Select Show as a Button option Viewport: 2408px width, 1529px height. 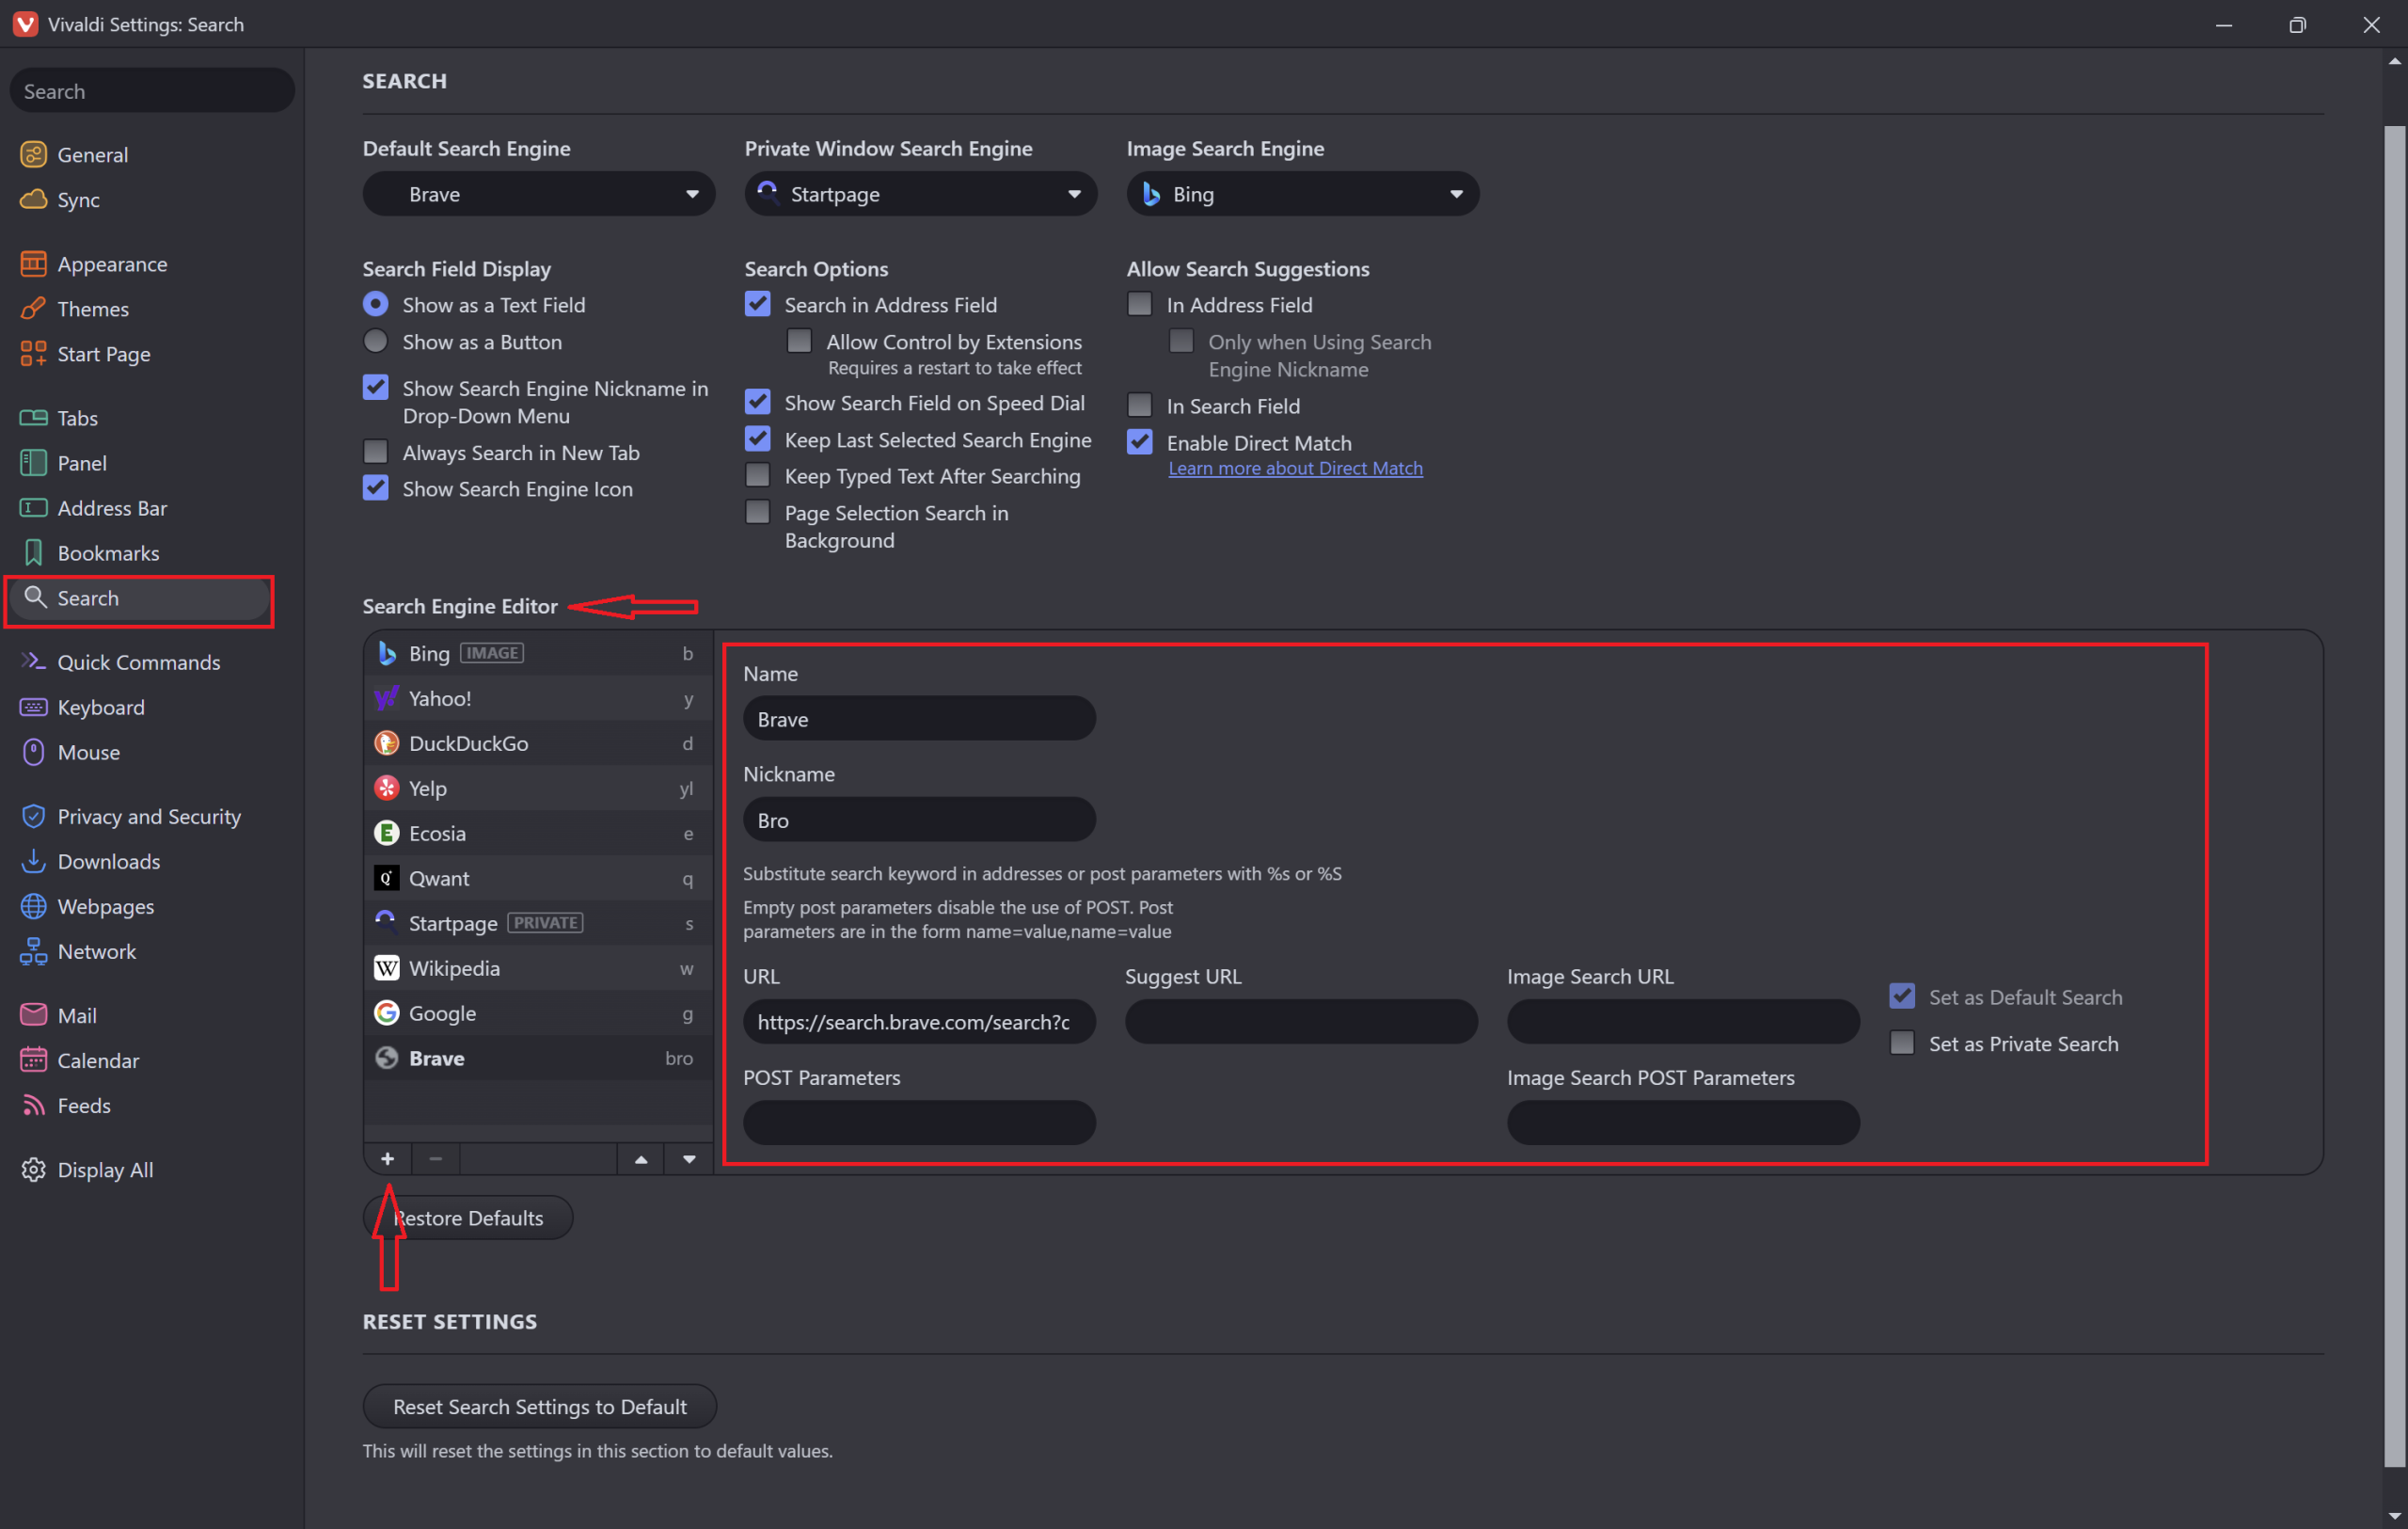point(375,341)
